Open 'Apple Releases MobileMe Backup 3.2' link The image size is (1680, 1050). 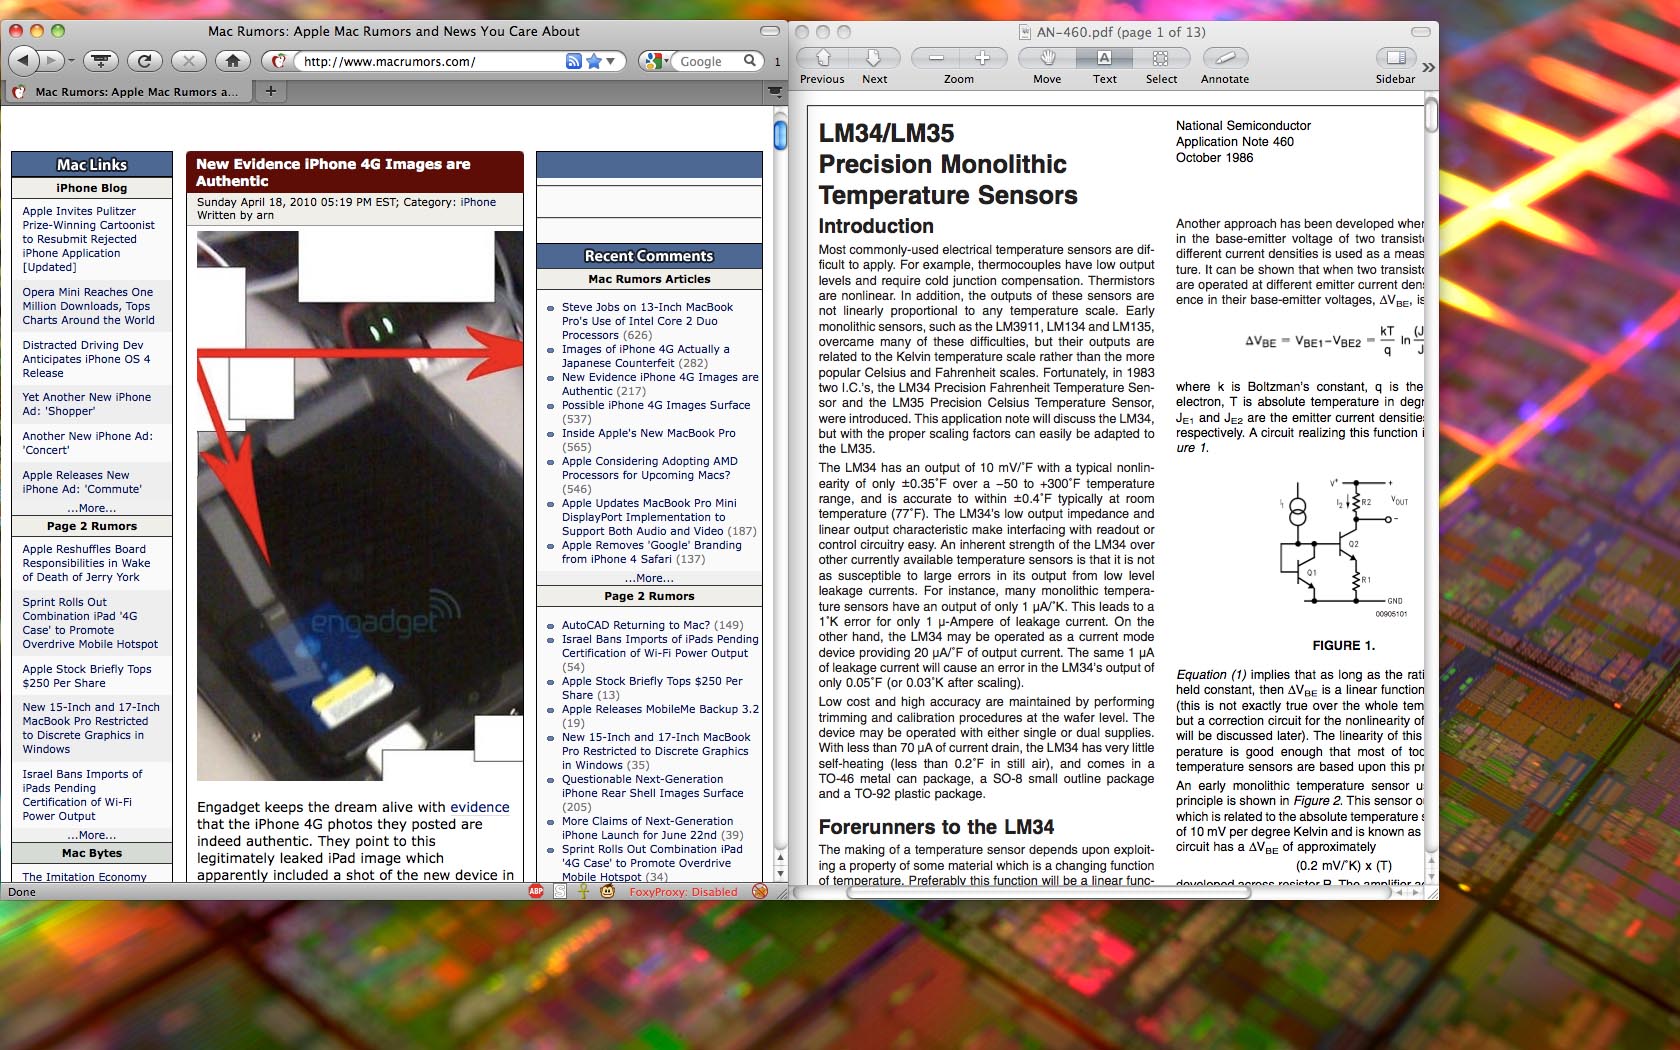pos(660,709)
